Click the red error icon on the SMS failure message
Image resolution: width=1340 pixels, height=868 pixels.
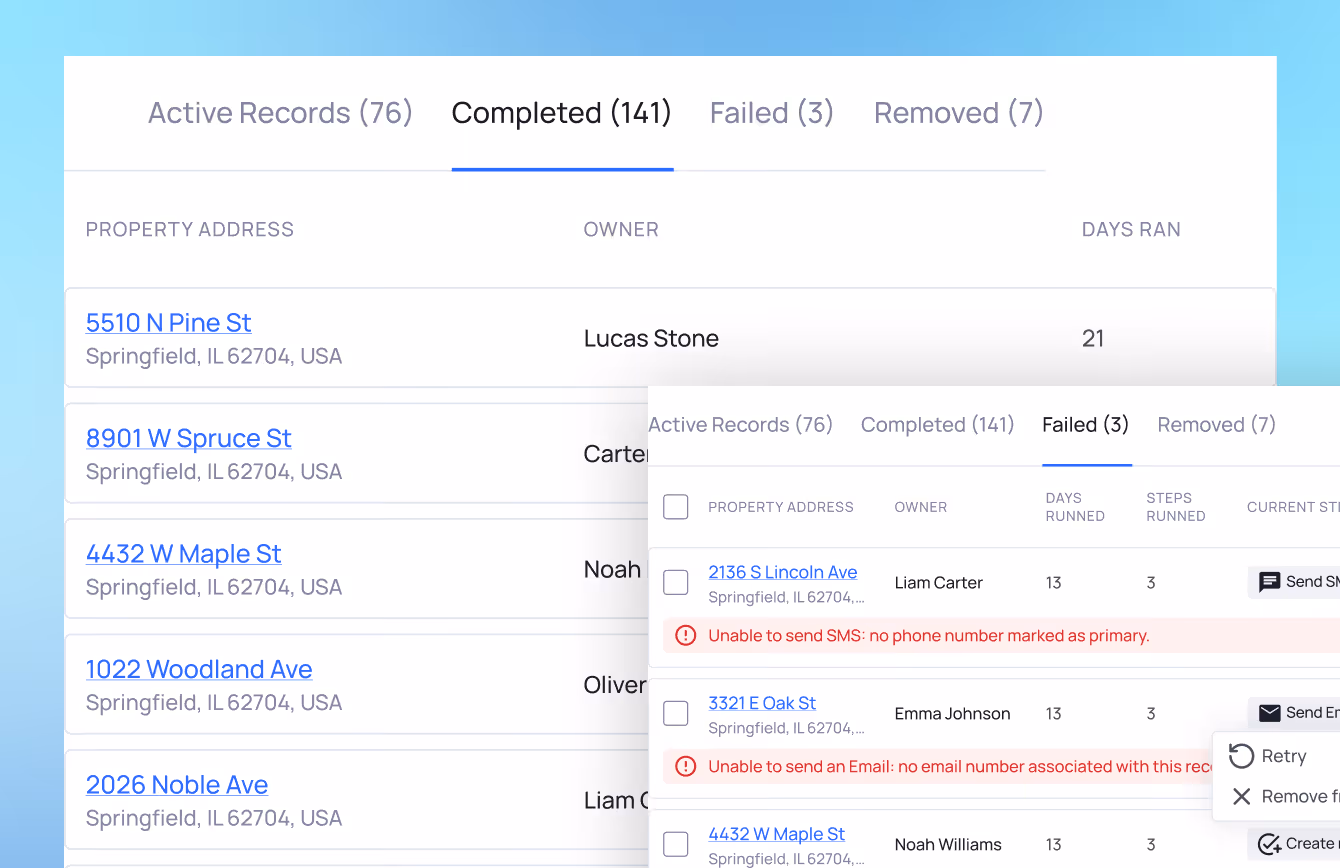[685, 635]
